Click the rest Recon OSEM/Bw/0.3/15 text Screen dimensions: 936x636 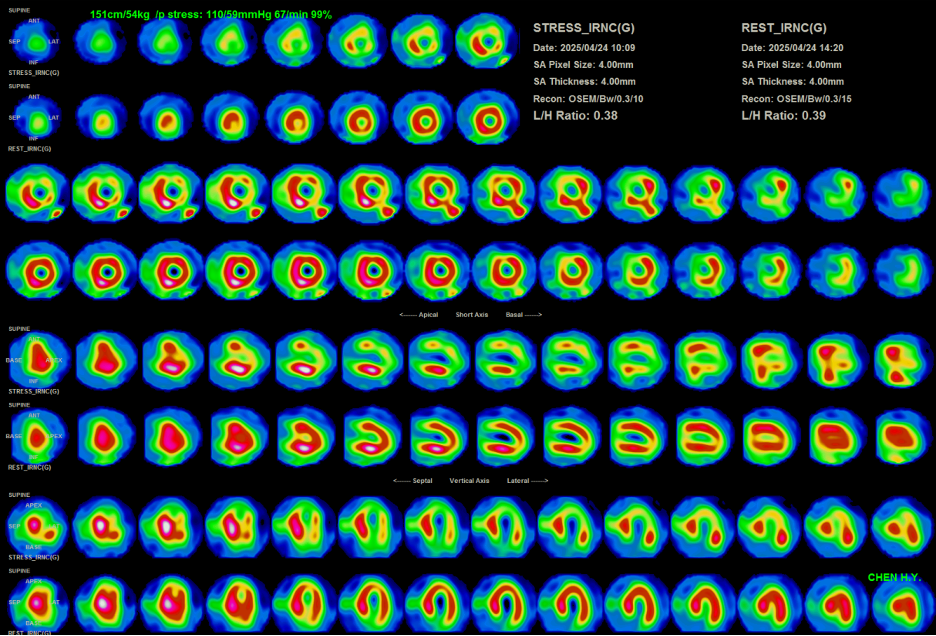pyautogui.click(x=796, y=99)
